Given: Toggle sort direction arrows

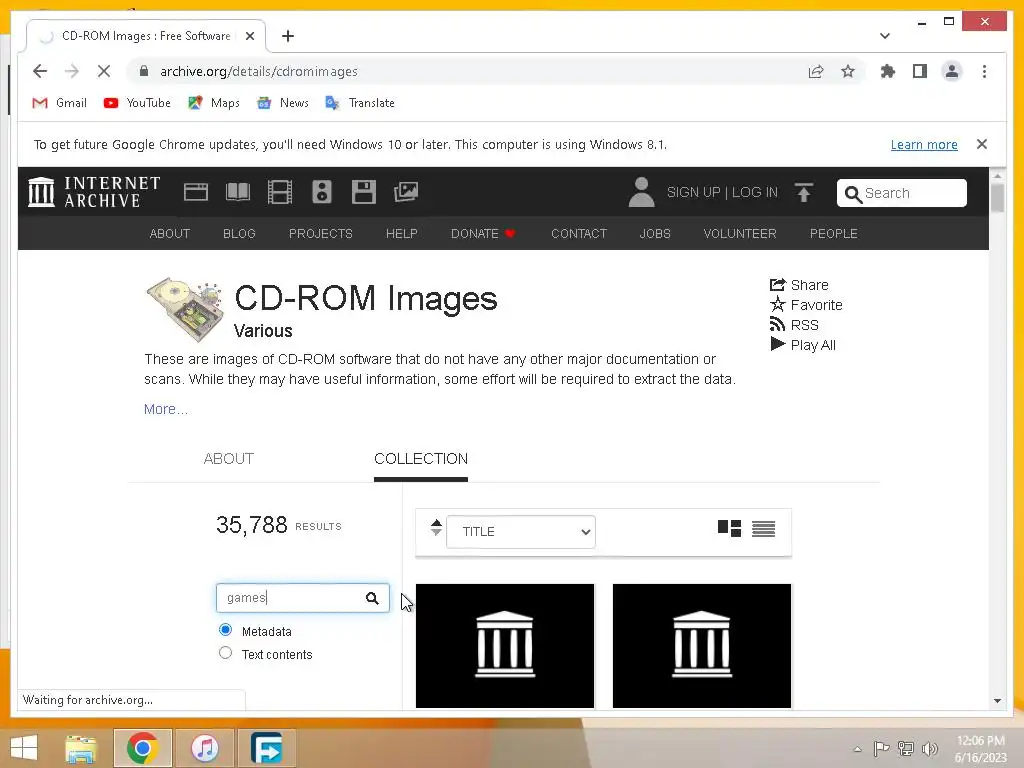Looking at the screenshot, I should coord(436,528).
